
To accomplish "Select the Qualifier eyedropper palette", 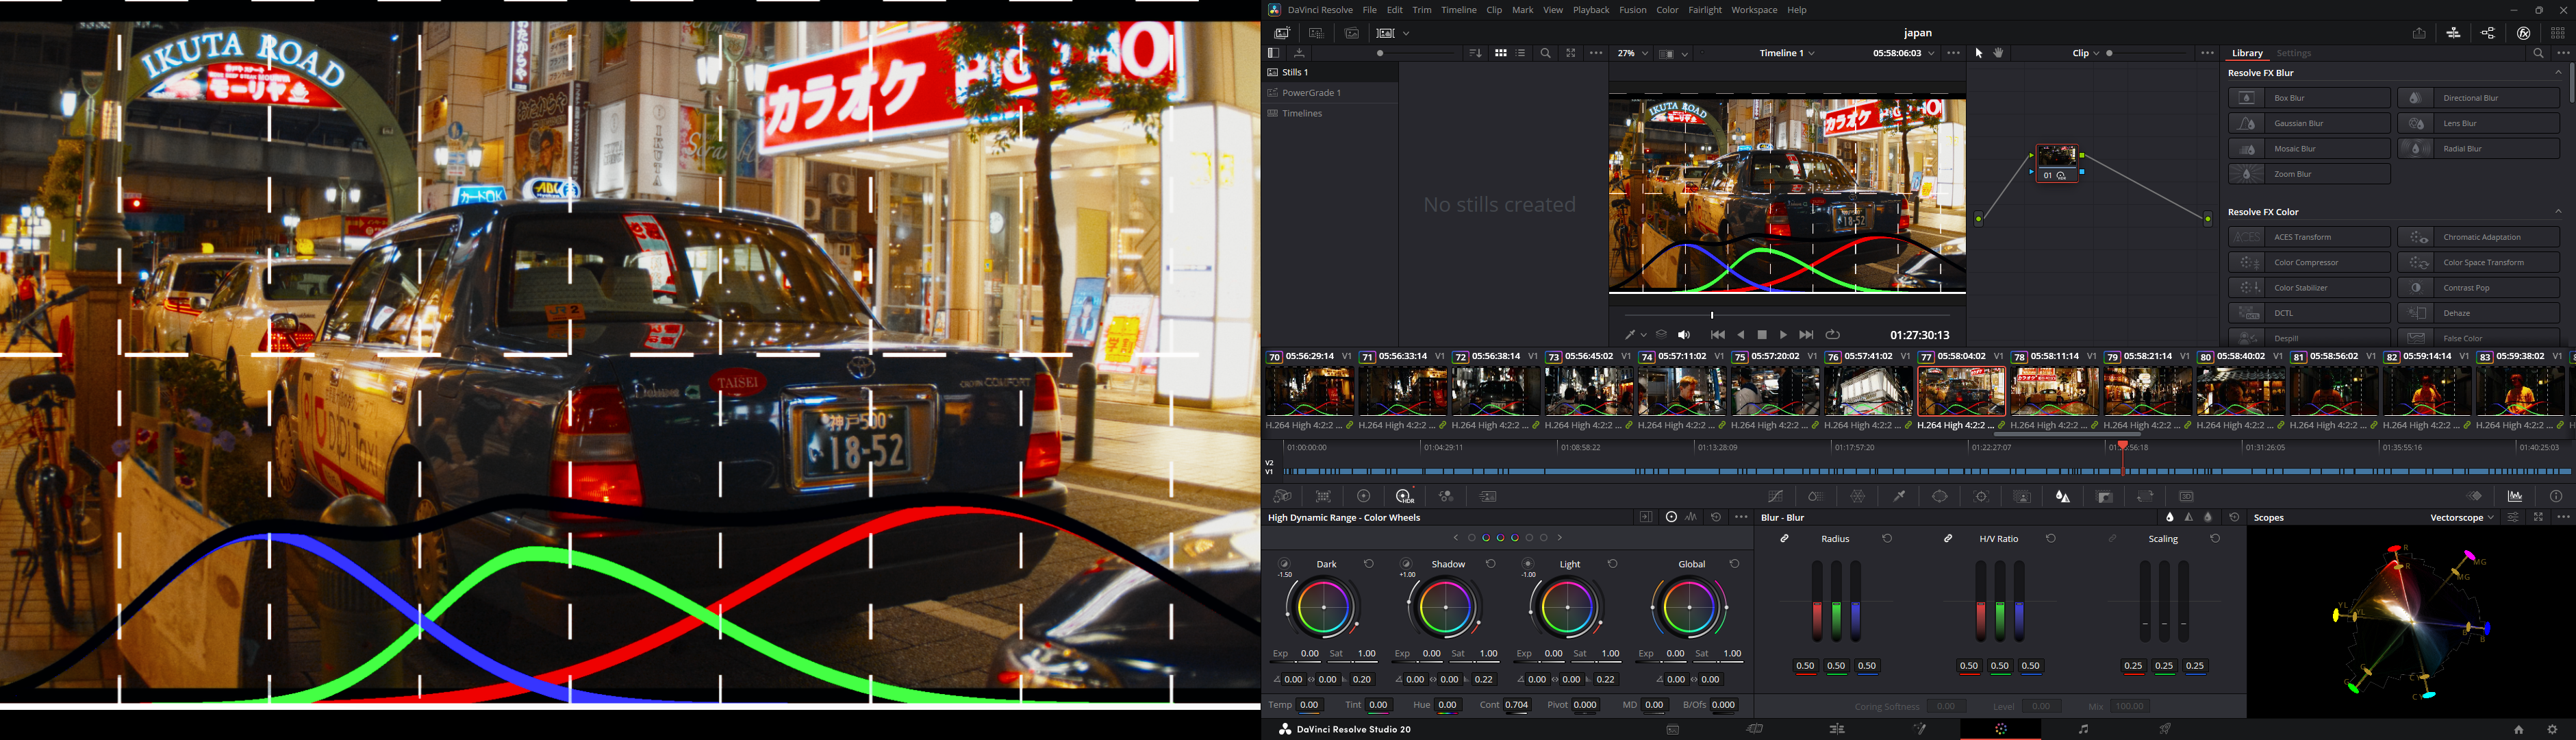I will point(1899,496).
